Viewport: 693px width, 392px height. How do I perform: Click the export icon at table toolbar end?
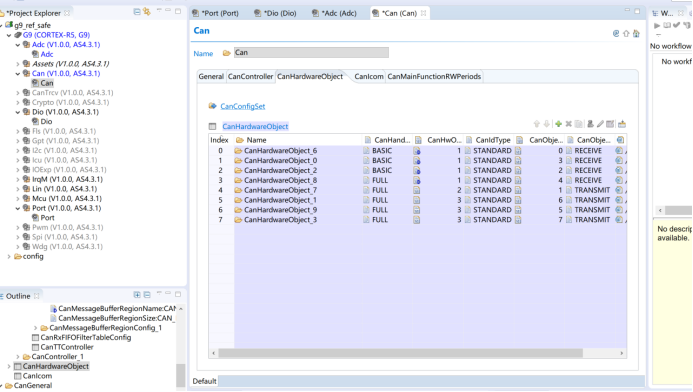click(x=622, y=124)
